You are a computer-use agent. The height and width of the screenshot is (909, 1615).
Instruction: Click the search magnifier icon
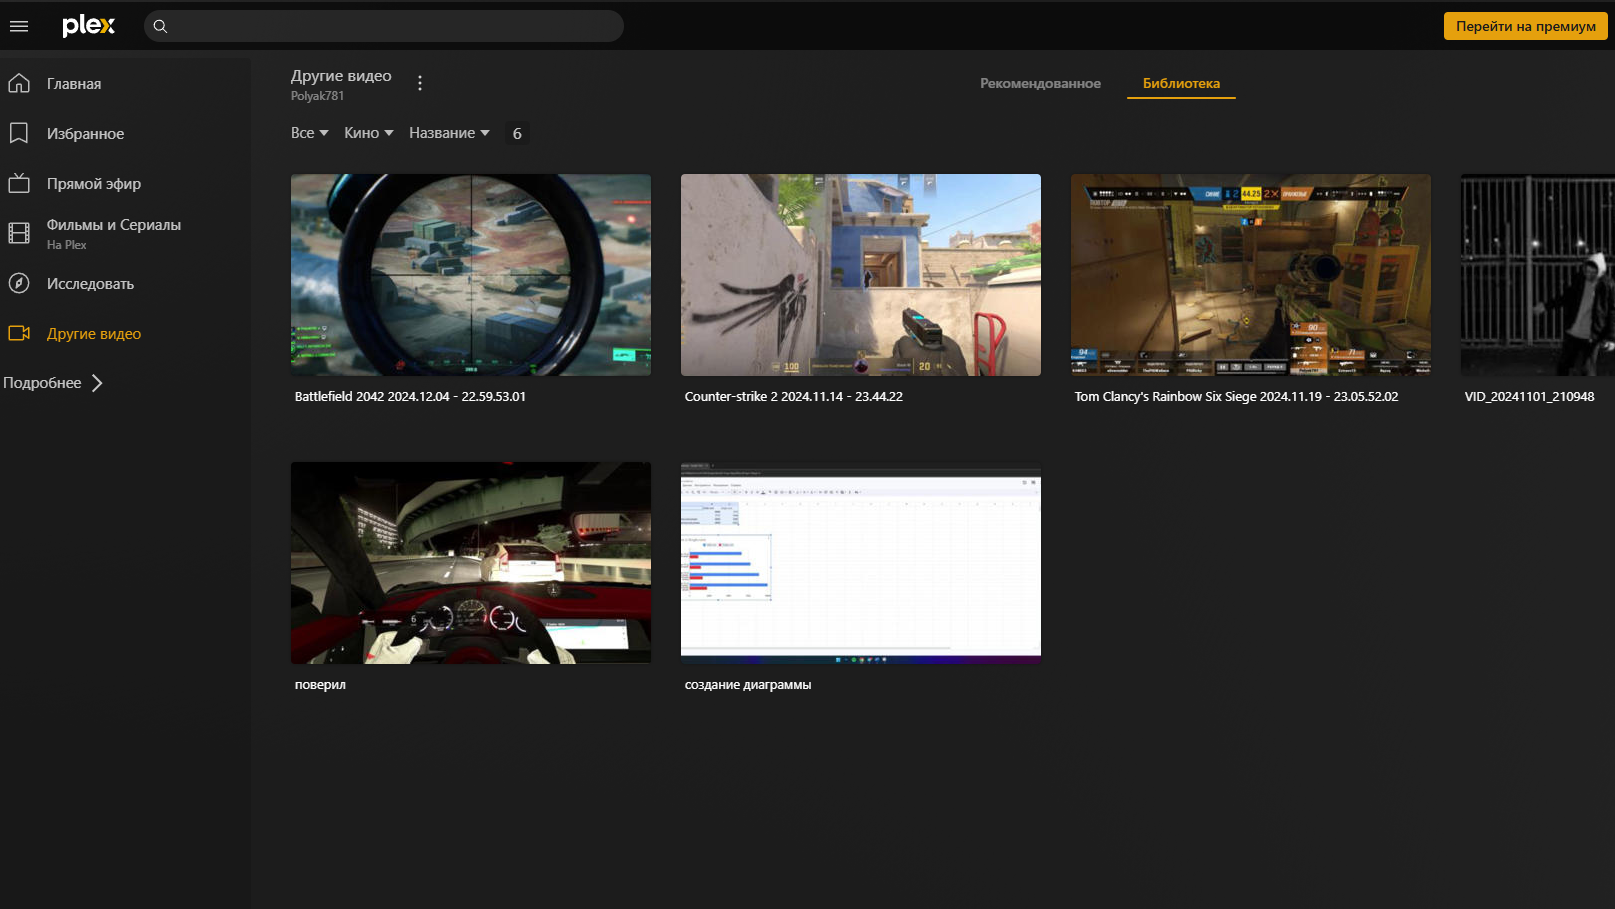click(160, 26)
